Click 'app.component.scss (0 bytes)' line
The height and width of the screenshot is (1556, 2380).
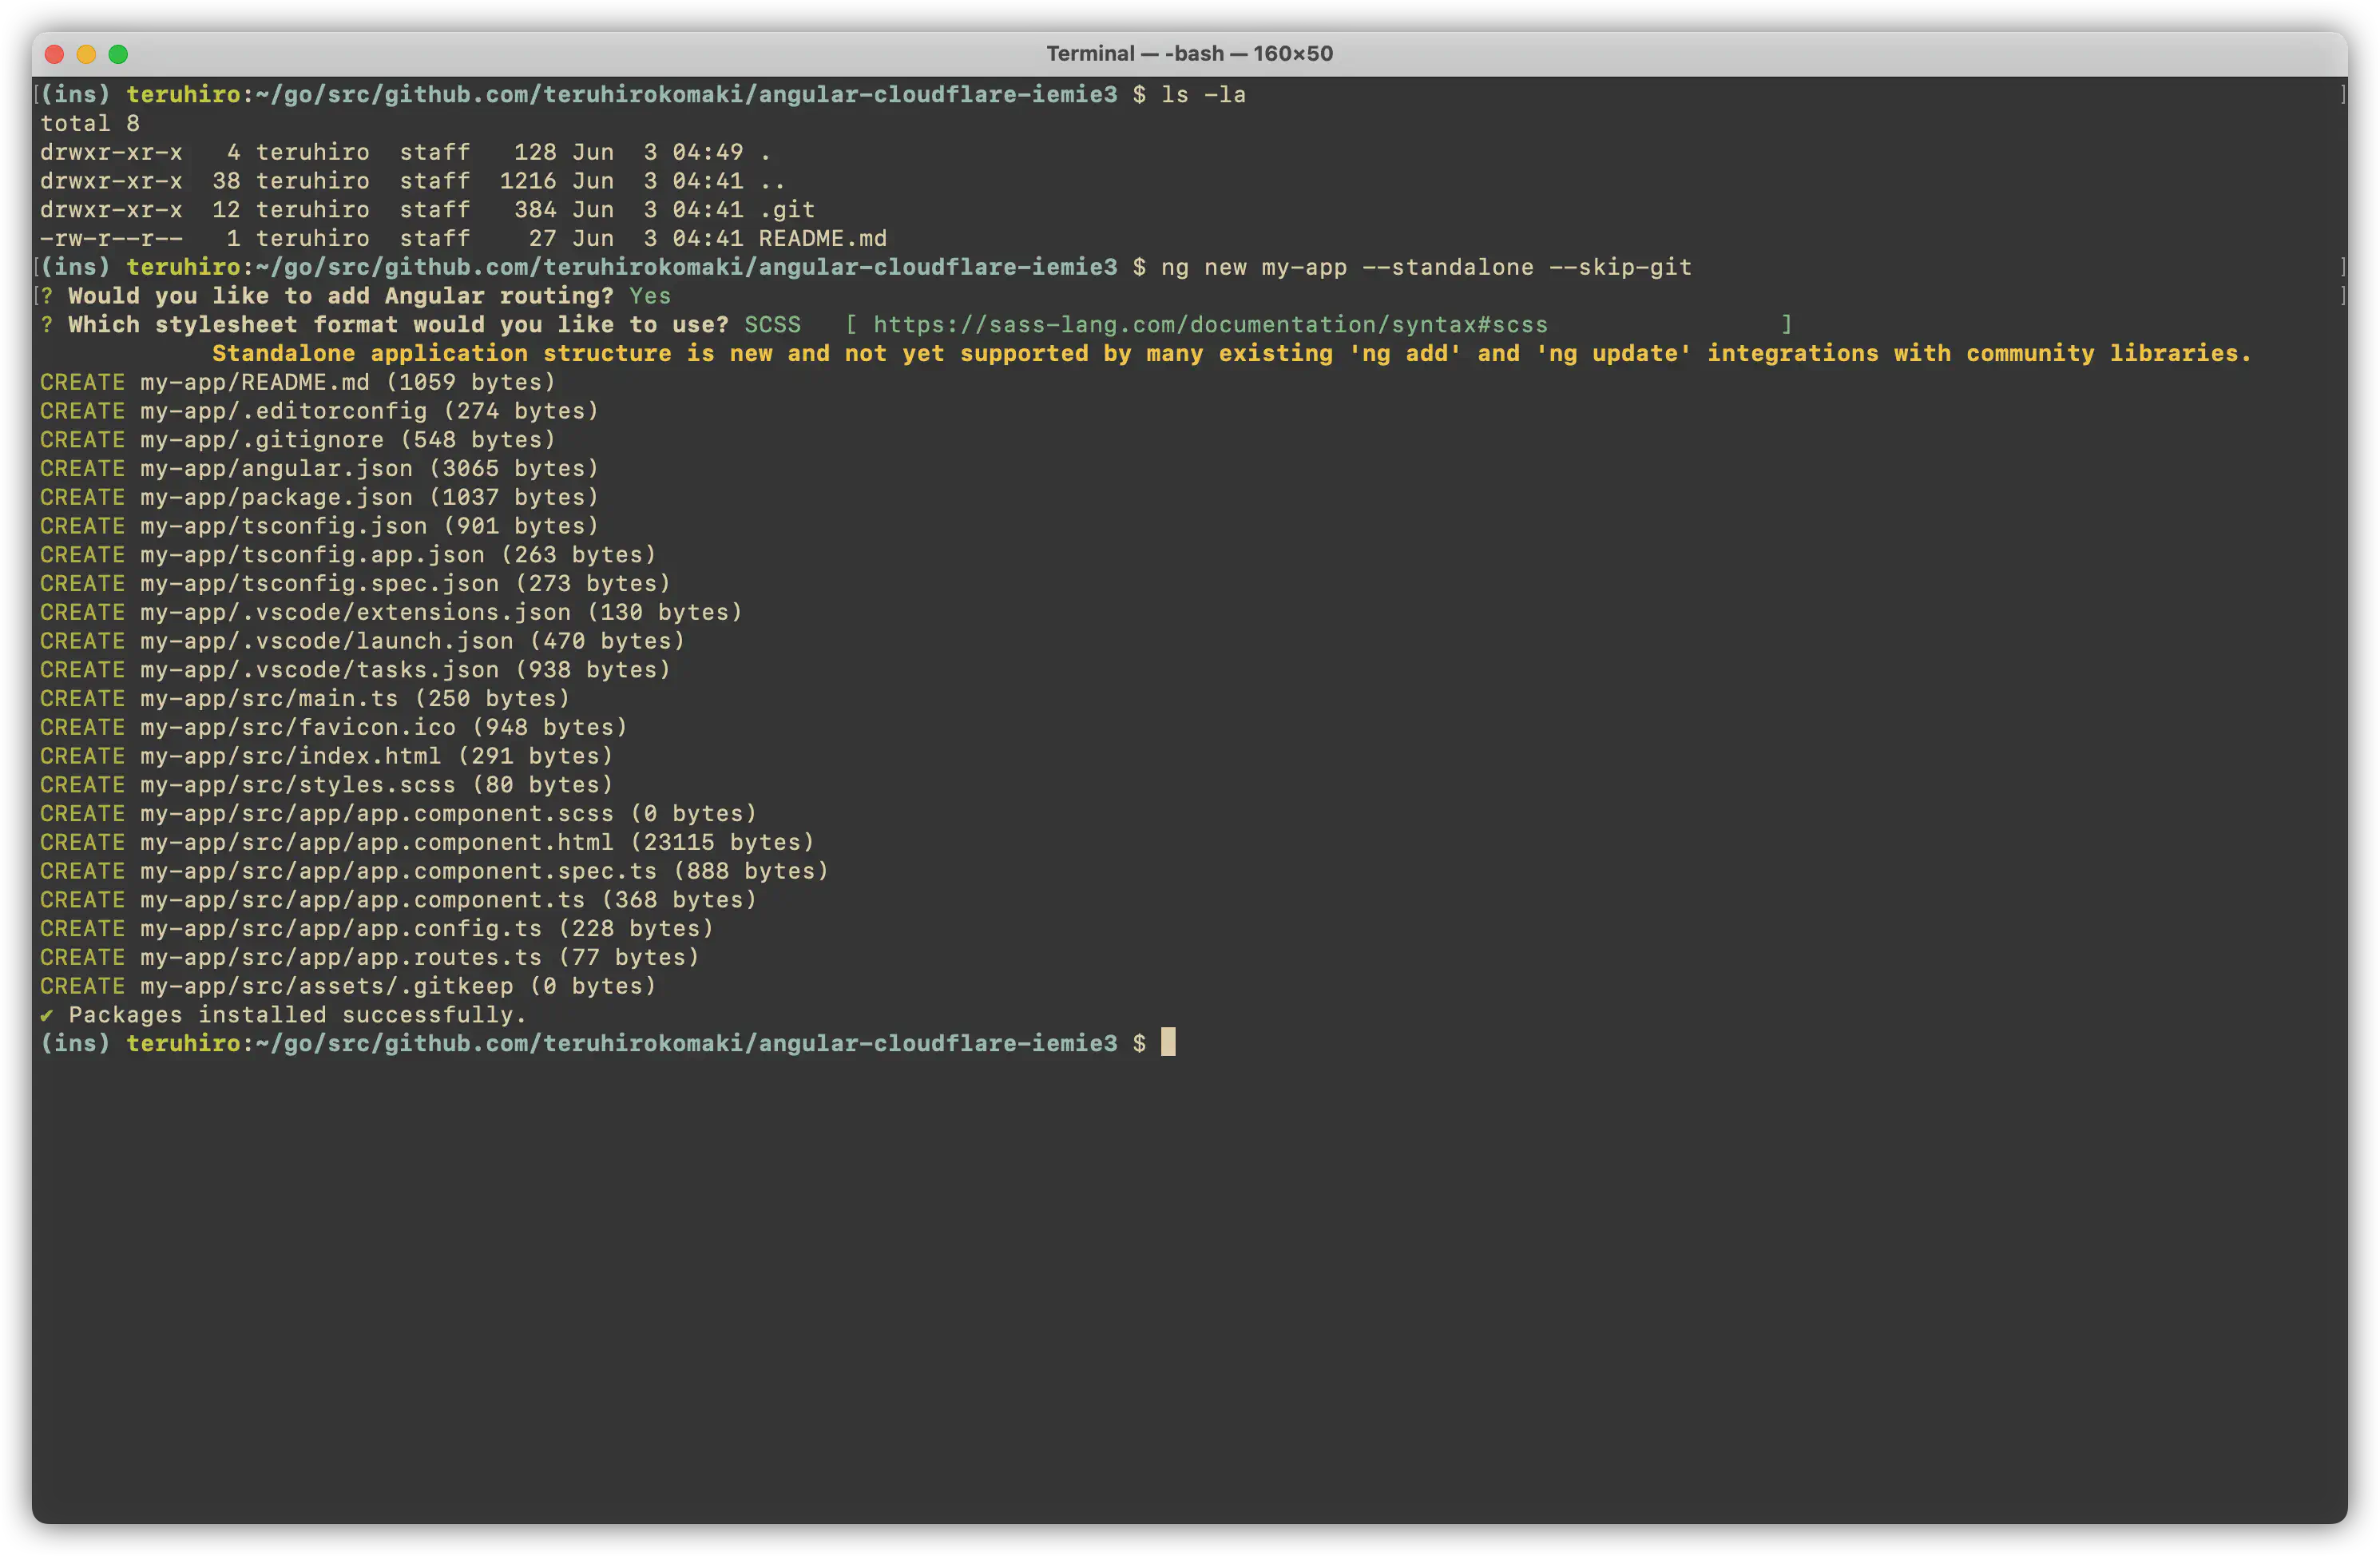click(398, 814)
